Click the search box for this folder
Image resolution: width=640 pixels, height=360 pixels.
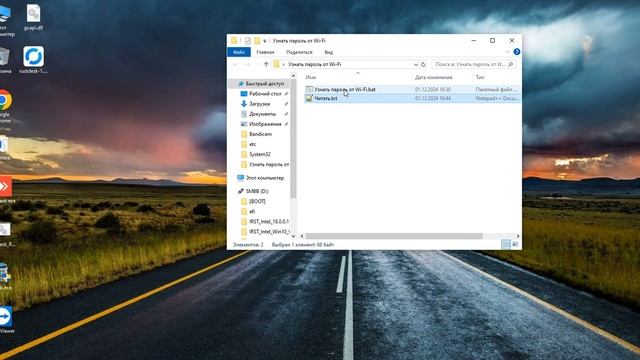(474, 64)
